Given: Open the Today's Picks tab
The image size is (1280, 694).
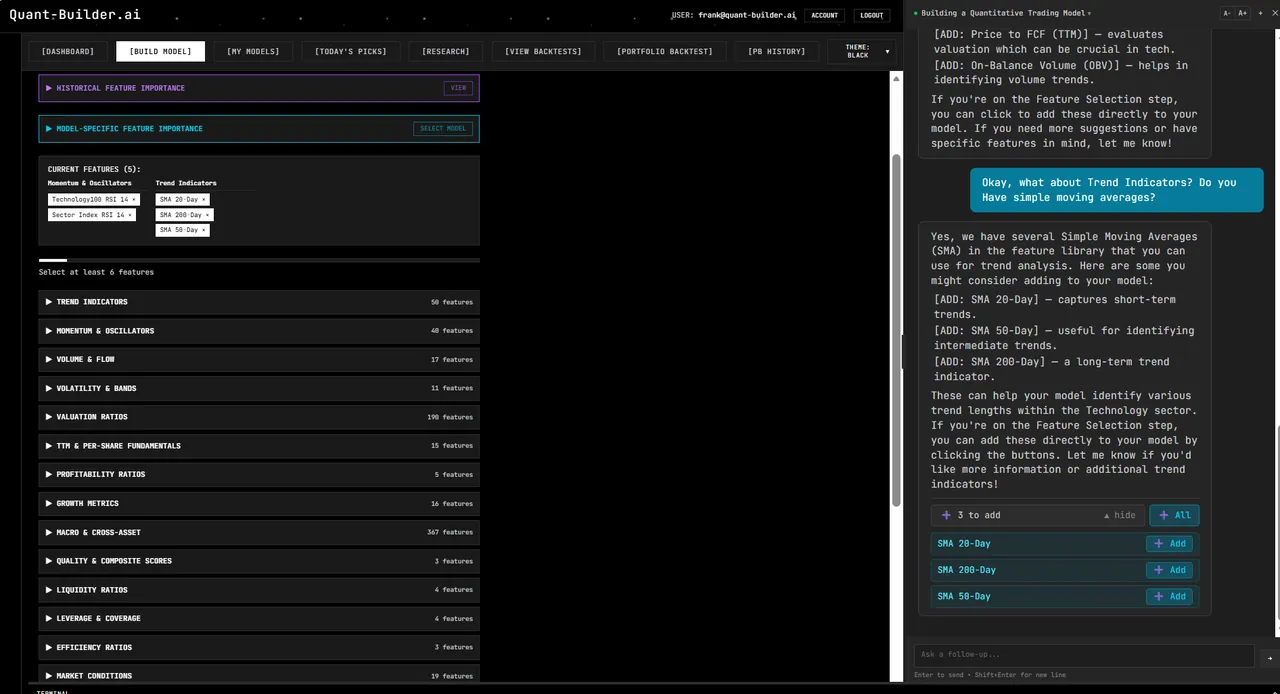Looking at the screenshot, I should 350,51.
